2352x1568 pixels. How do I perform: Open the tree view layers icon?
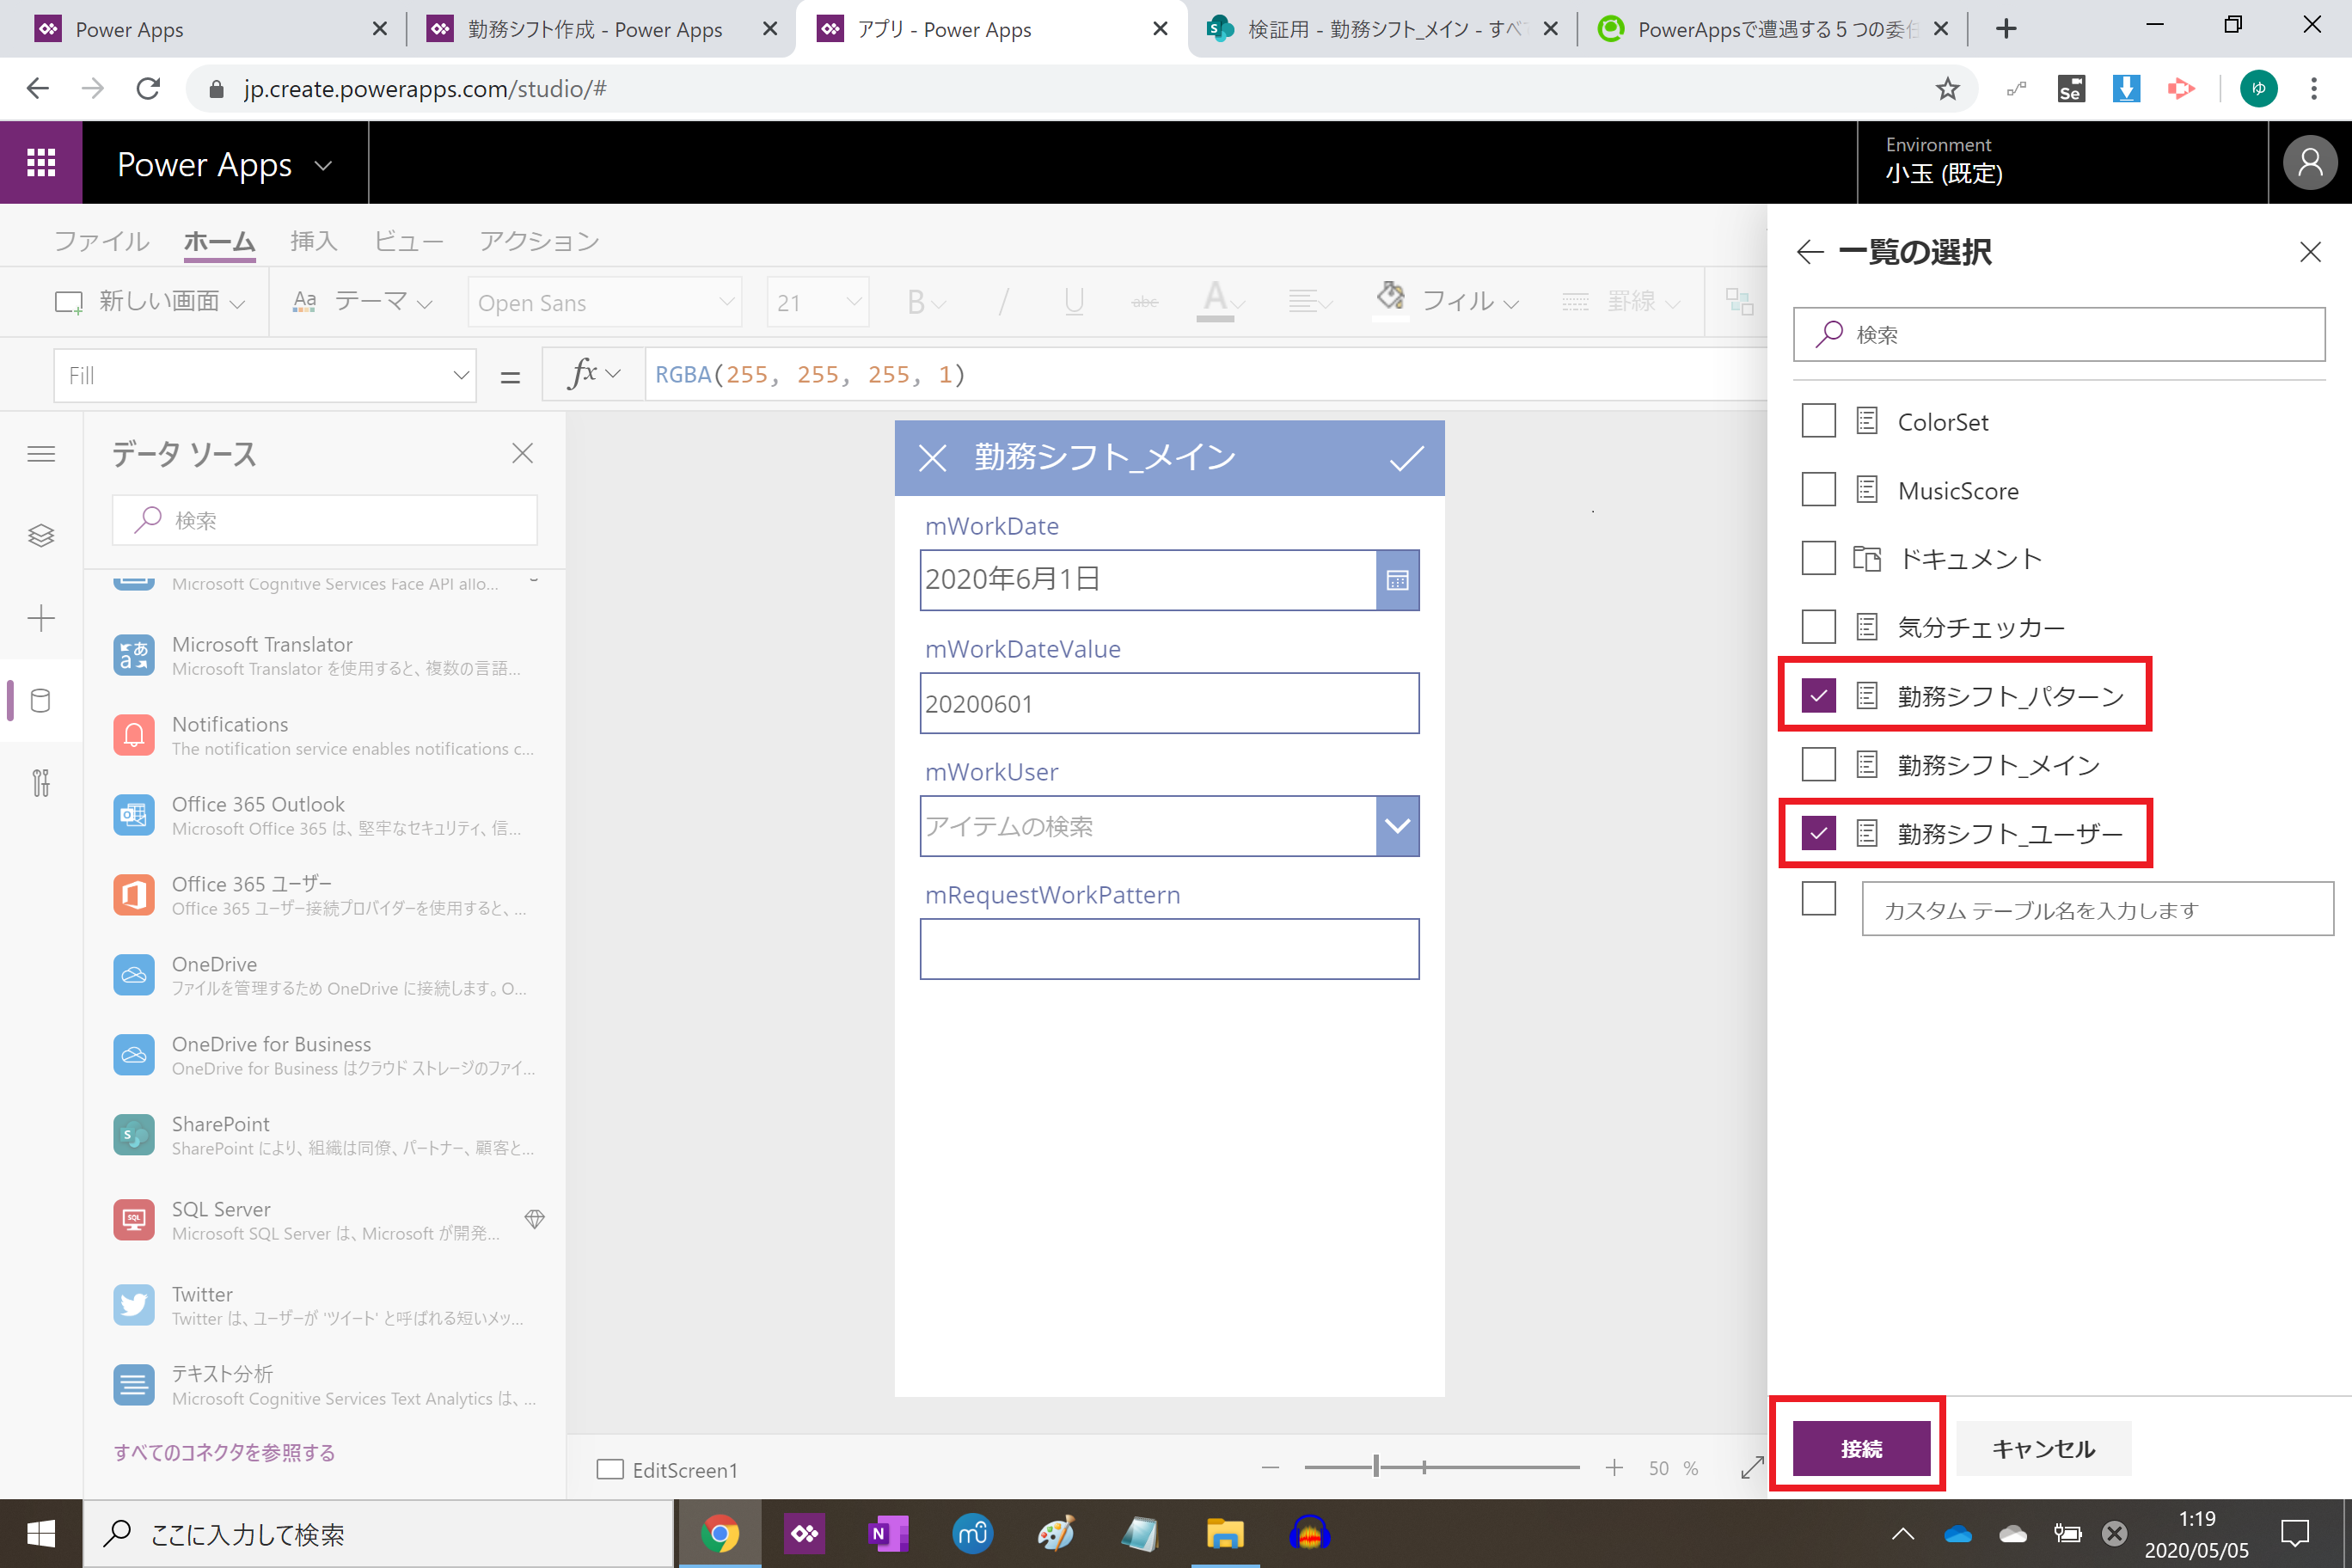coord(40,536)
